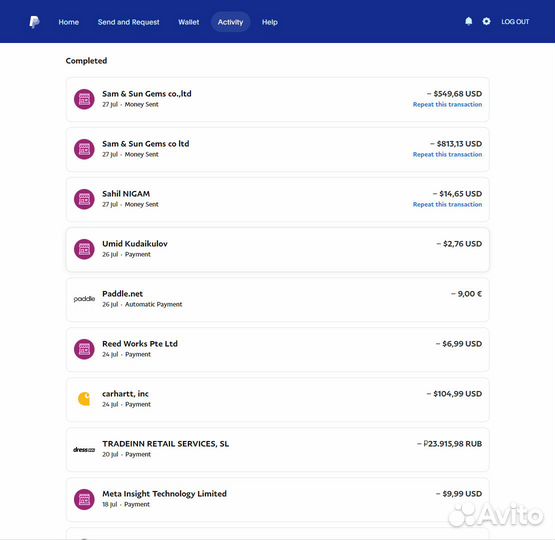Click the Paddle logo icon
Image resolution: width=555 pixels, height=540 pixels.
[x=84, y=299]
